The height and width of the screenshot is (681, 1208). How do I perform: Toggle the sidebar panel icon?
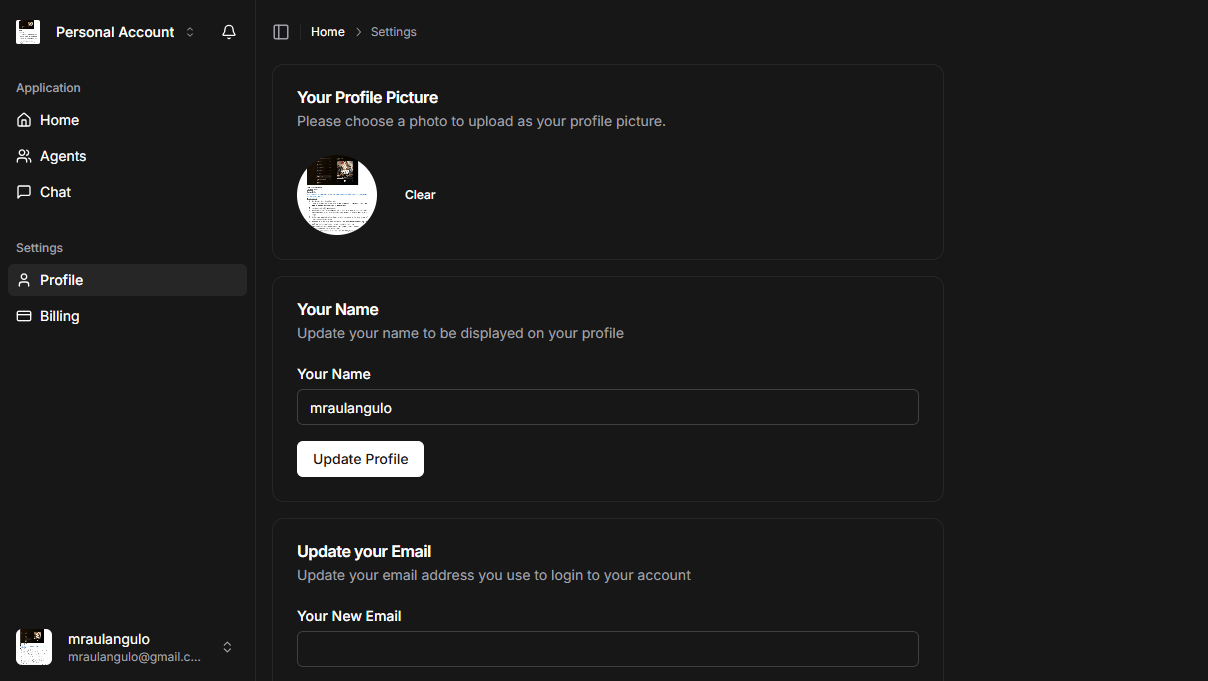[x=281, y=32]
